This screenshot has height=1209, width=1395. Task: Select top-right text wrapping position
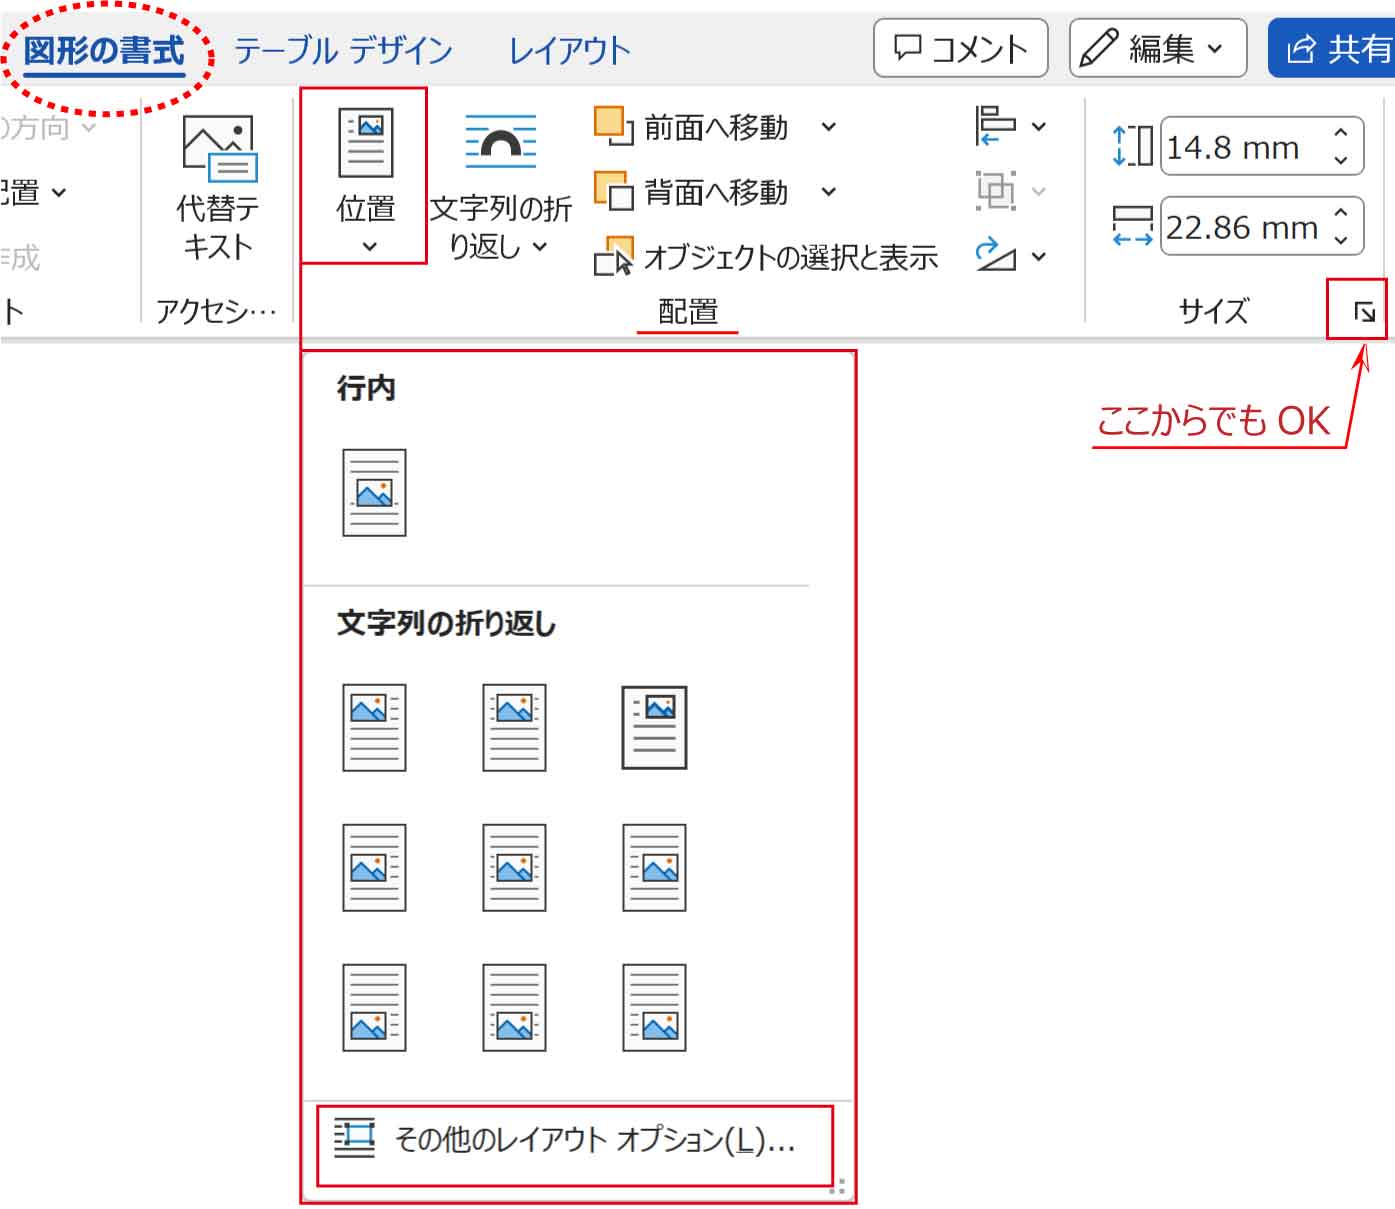point(654,727)
